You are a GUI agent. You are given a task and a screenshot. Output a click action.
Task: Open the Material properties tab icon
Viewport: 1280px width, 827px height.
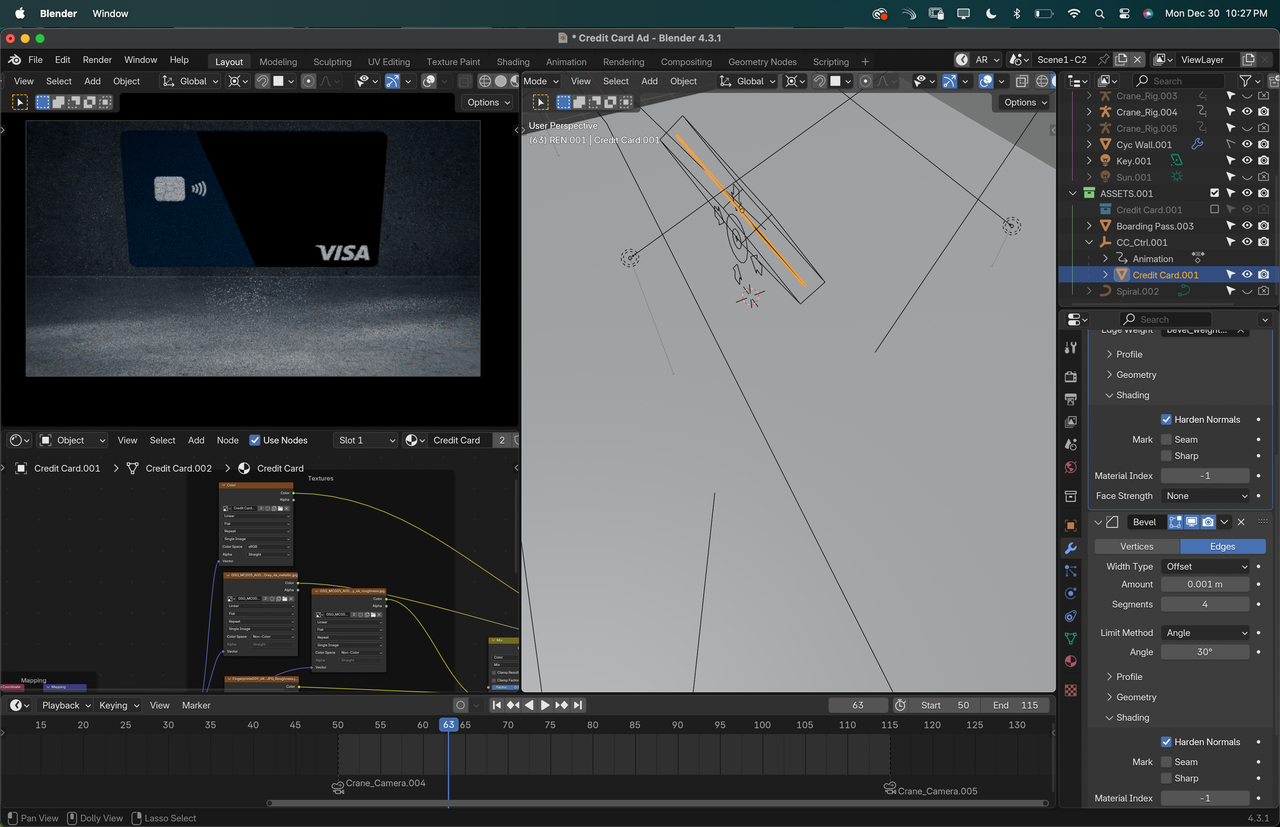point(1071,661)
